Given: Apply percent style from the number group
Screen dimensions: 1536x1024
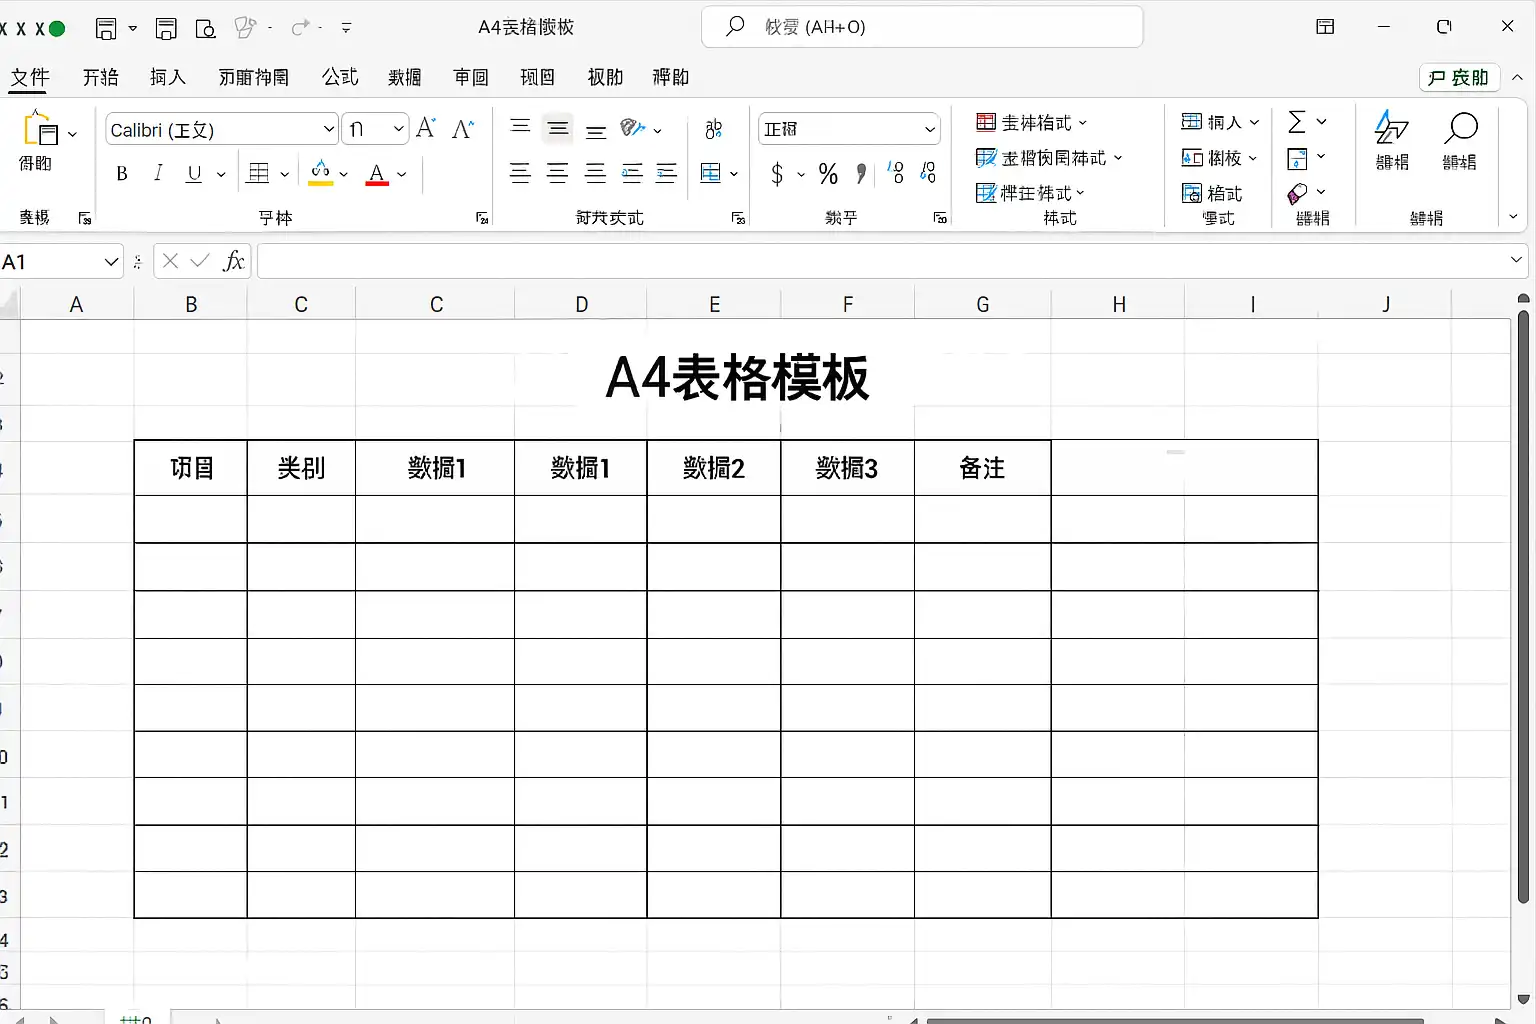Looking at the screenshot, I should tap(827, 174).
